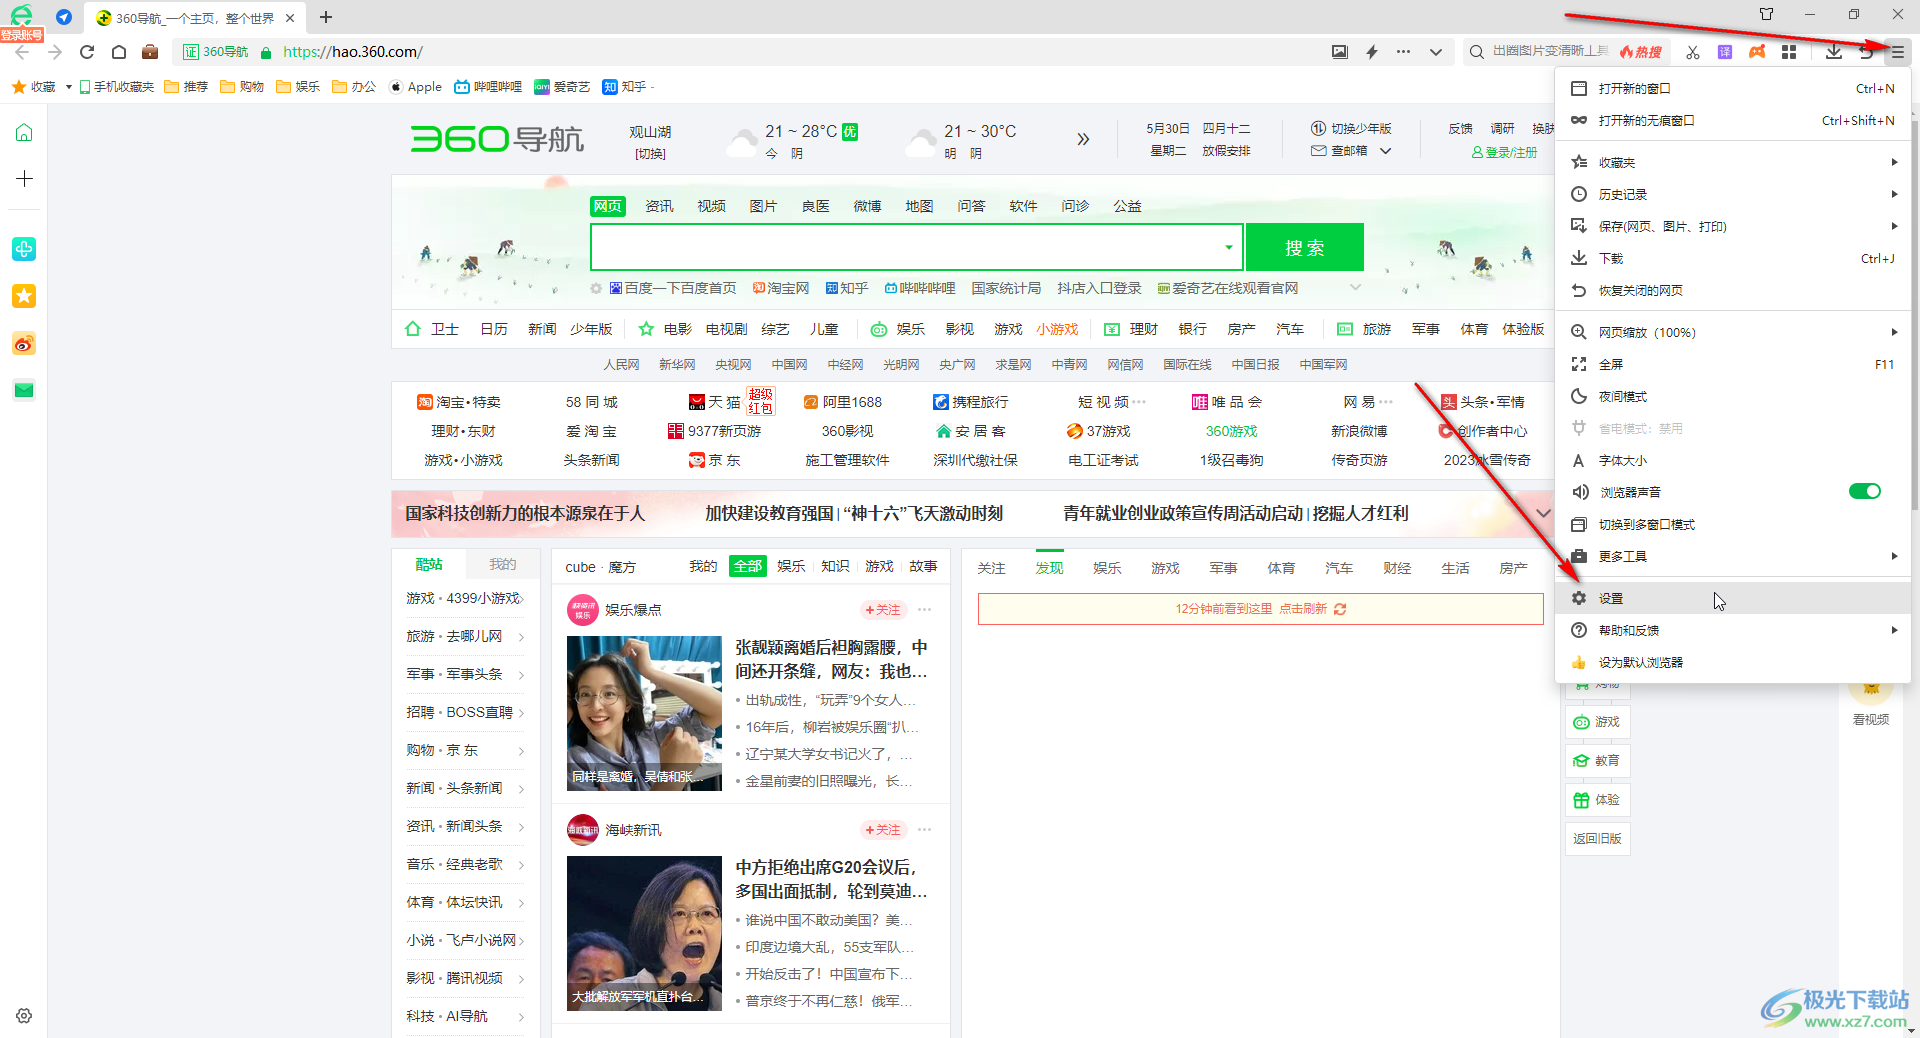Screen dimensions: 1920x1038
Task: Click the 返回旧版 button
Action: (1597, 838)
